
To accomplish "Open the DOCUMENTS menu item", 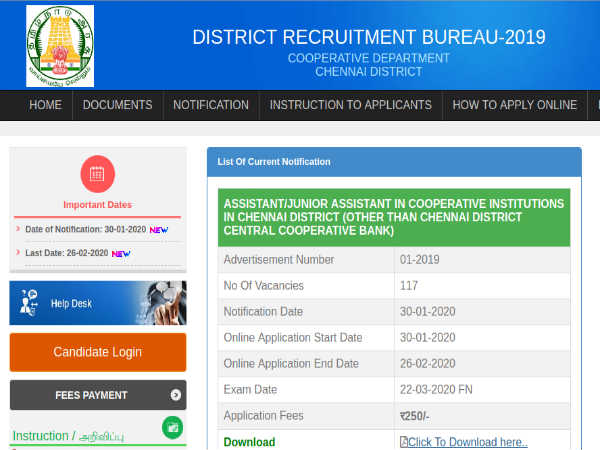I will [x=117, y=105].
